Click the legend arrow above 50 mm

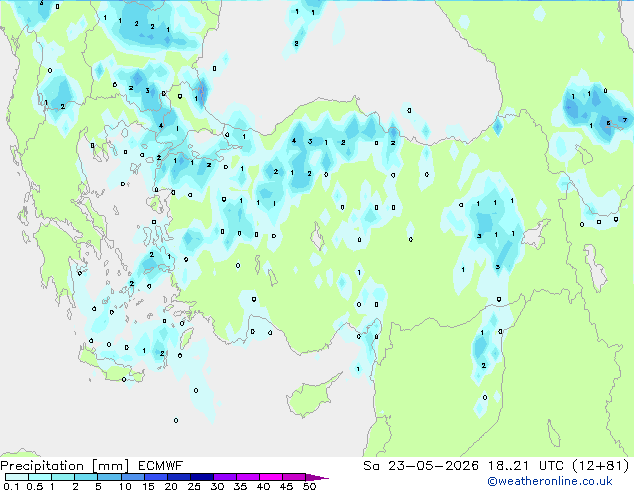tap(317, 478)
